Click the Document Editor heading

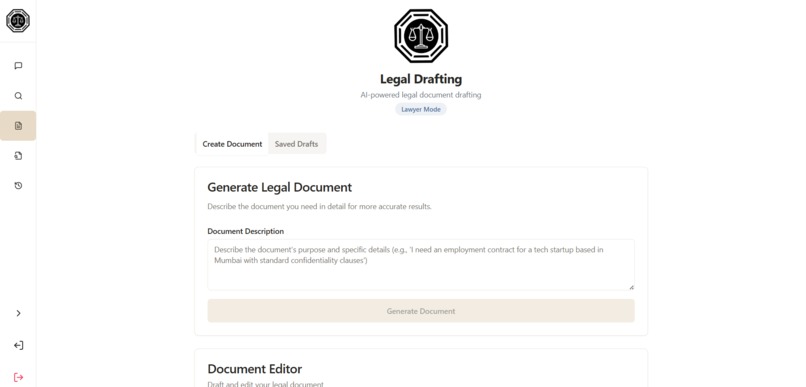[255, 368]
